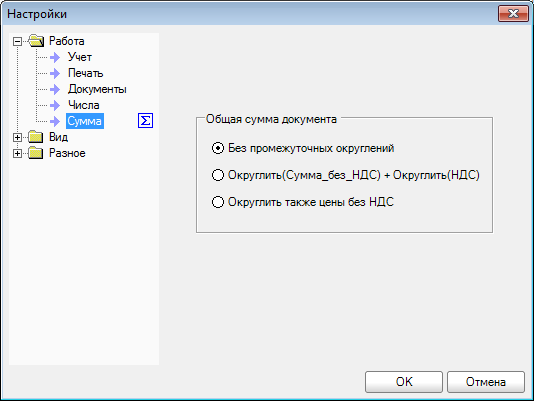This screenshot has height=401, width=534.
Task: Confirm settings with OK button
Action: click(404, 382)
